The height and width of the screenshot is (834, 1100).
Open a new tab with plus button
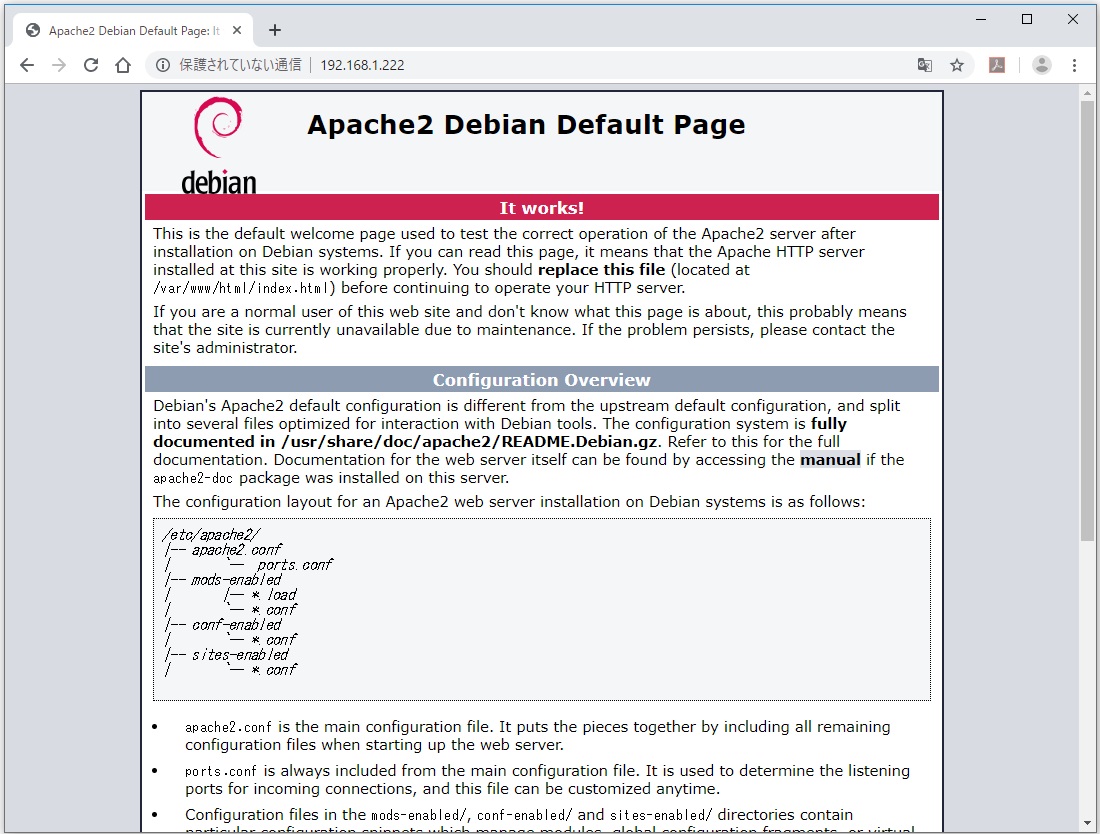tap(275, 30)
